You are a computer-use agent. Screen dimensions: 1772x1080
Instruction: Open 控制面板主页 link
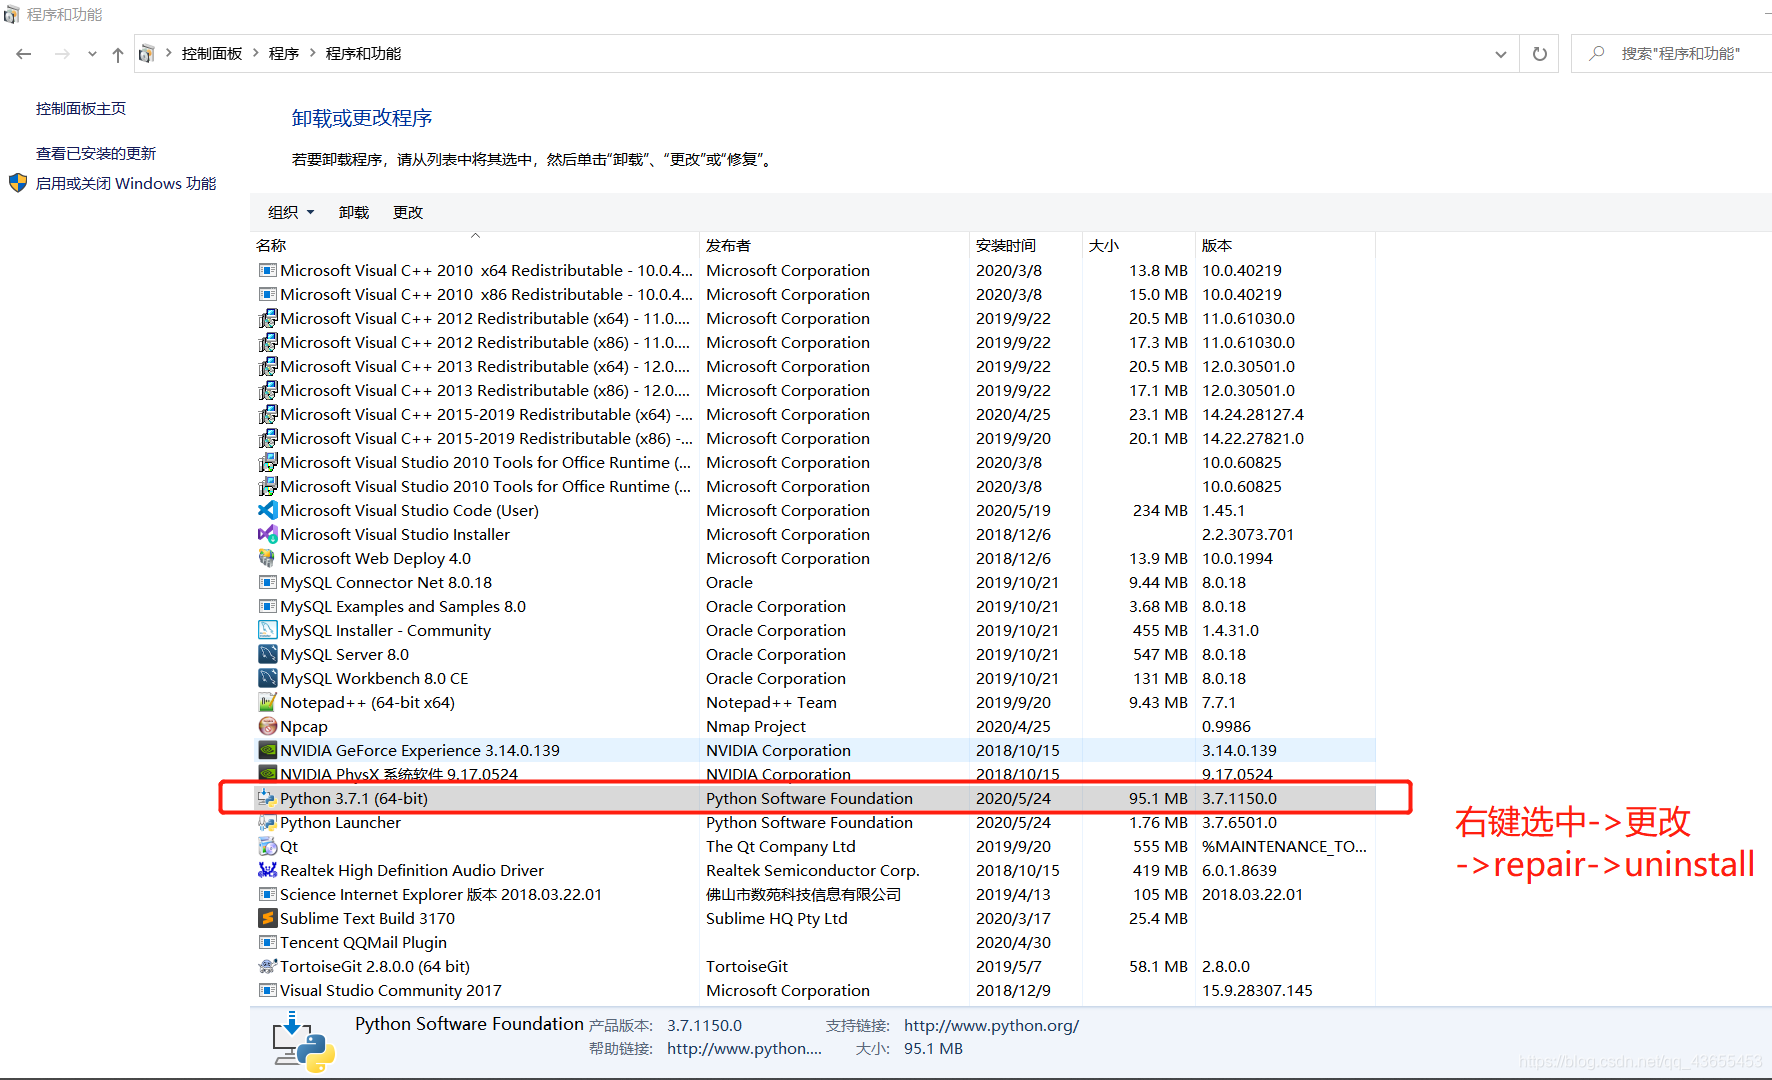[x=81, y=109]
